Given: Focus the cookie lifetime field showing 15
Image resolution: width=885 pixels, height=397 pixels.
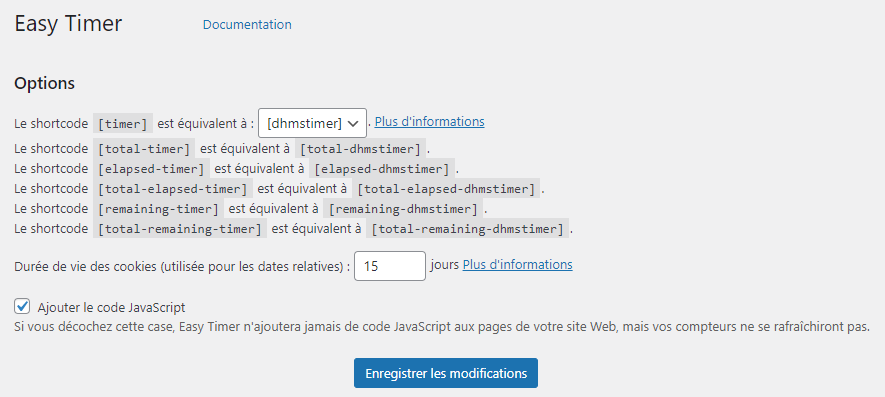Looking at the screenshot, I should (x=389, y=266).
